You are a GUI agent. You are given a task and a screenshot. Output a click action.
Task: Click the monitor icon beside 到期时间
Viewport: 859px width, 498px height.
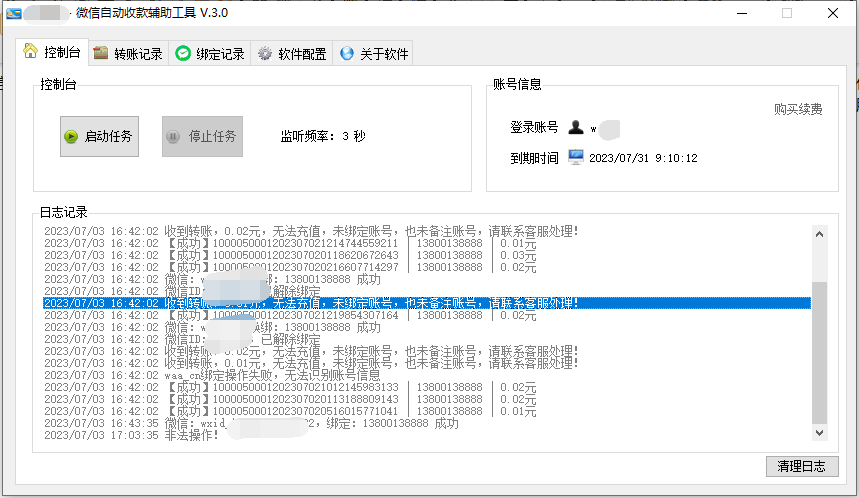pyautogui.click(x=576, y=157)
